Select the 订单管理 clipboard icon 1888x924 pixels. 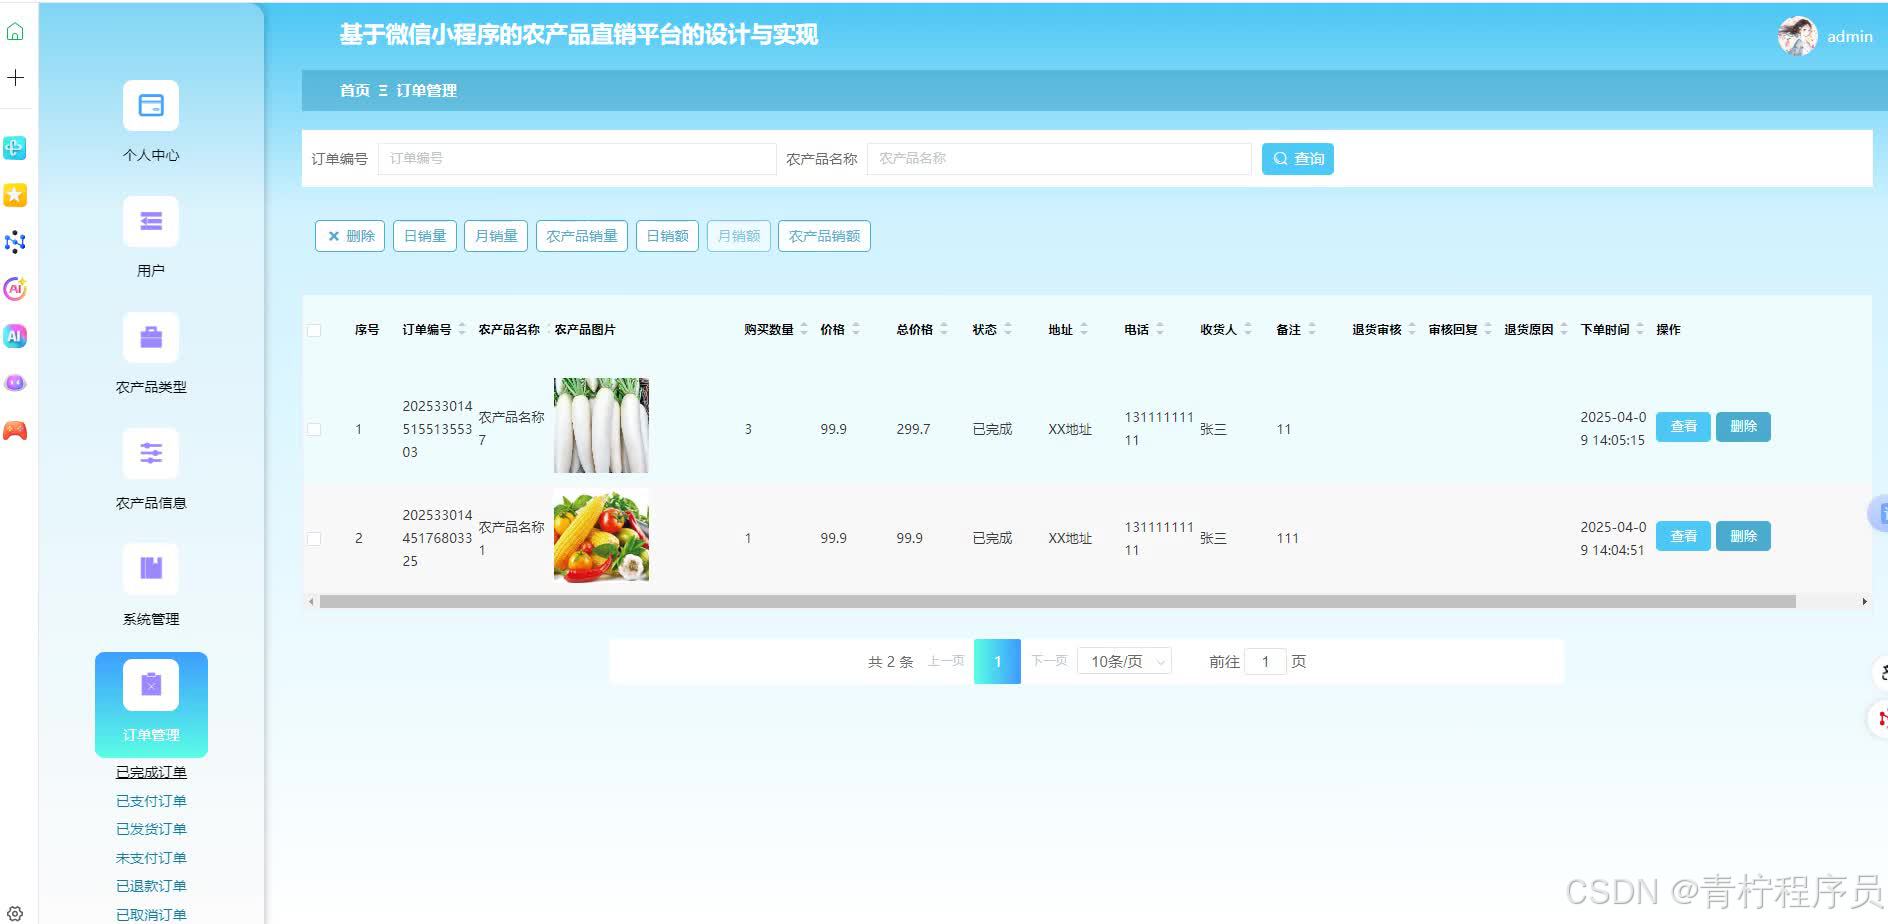click(x=150, y=686)
